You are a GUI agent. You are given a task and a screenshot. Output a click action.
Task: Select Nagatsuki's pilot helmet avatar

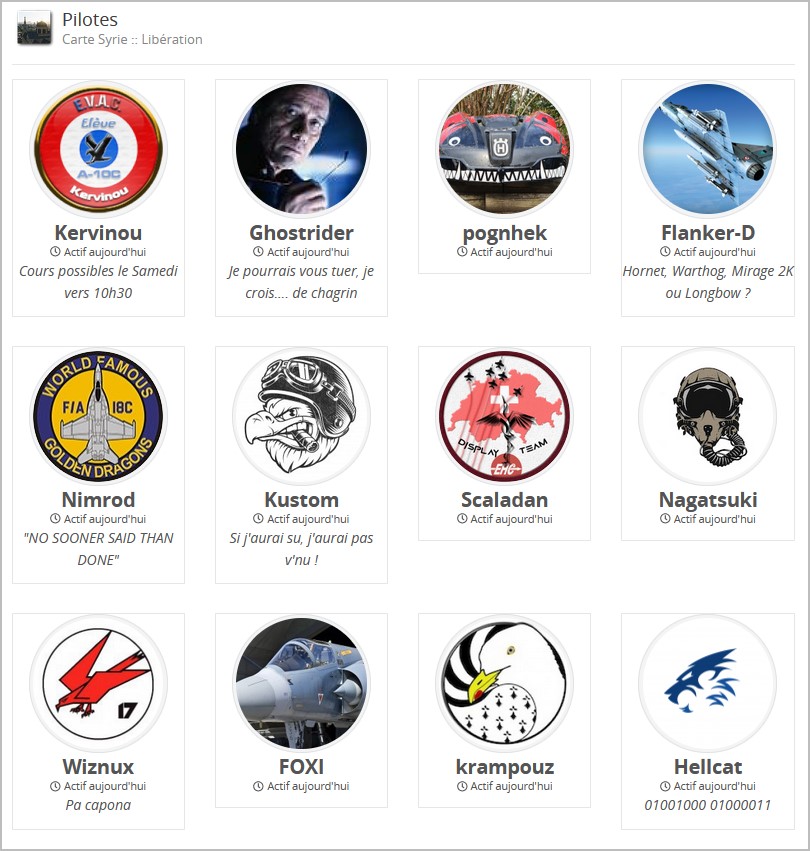[707, 416]
